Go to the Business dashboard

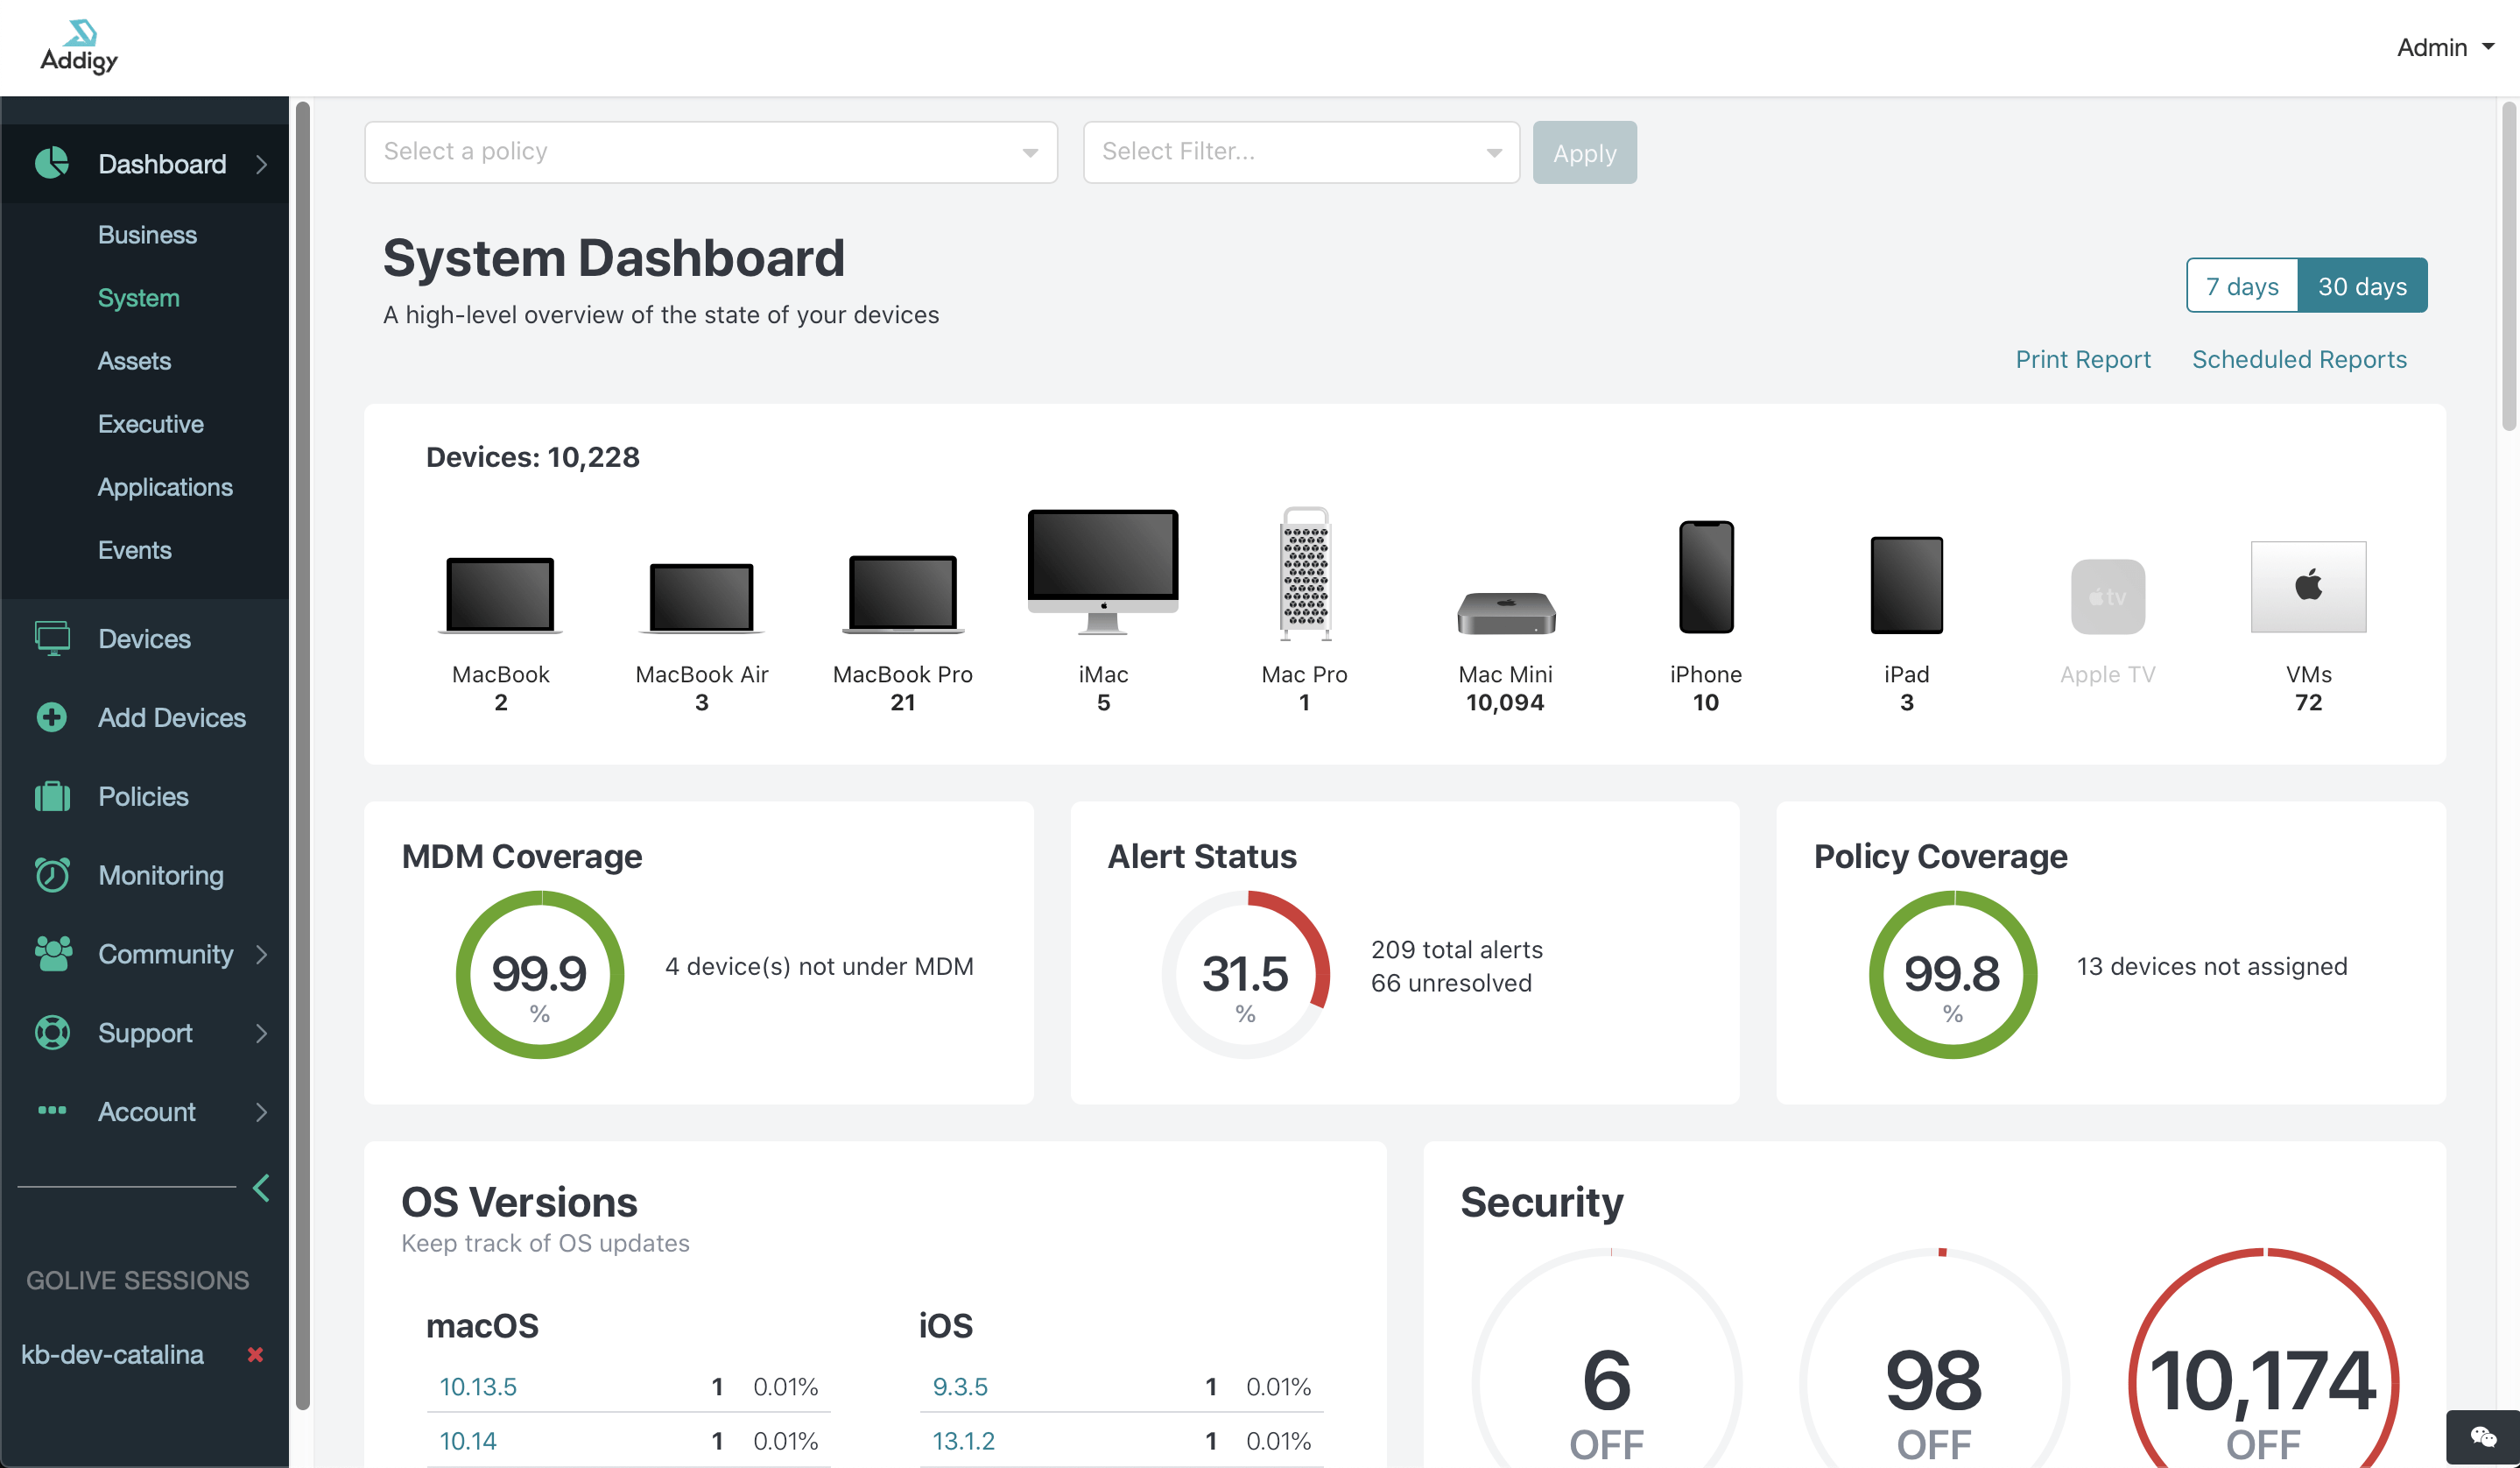(147, 234)
